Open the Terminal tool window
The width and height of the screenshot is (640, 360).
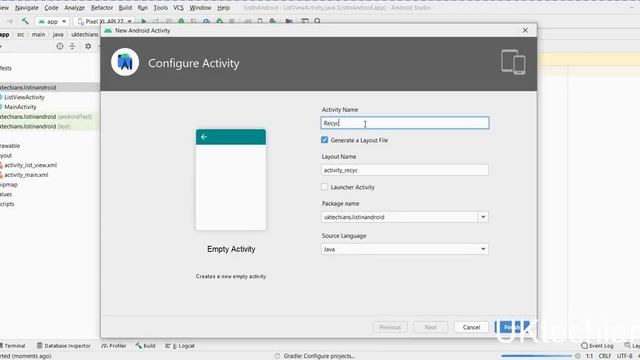tap(12, 346)
